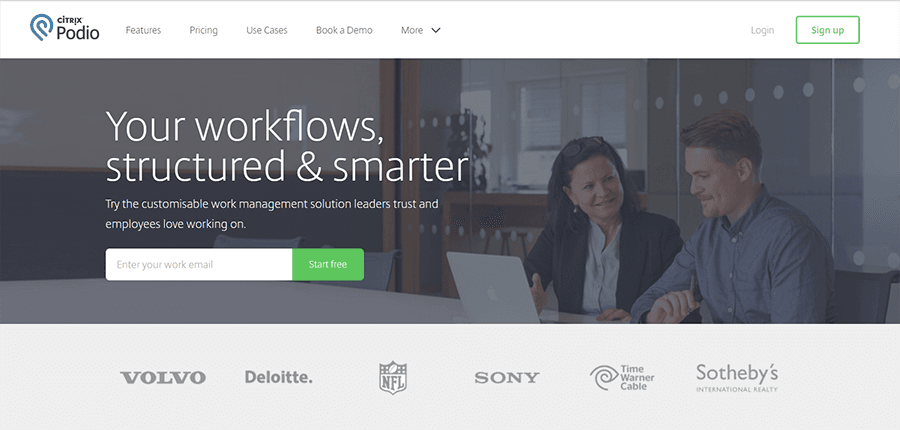Viewport: 900px width, 430px height.
Task: Click the Login link
Action: click(762, 30)
